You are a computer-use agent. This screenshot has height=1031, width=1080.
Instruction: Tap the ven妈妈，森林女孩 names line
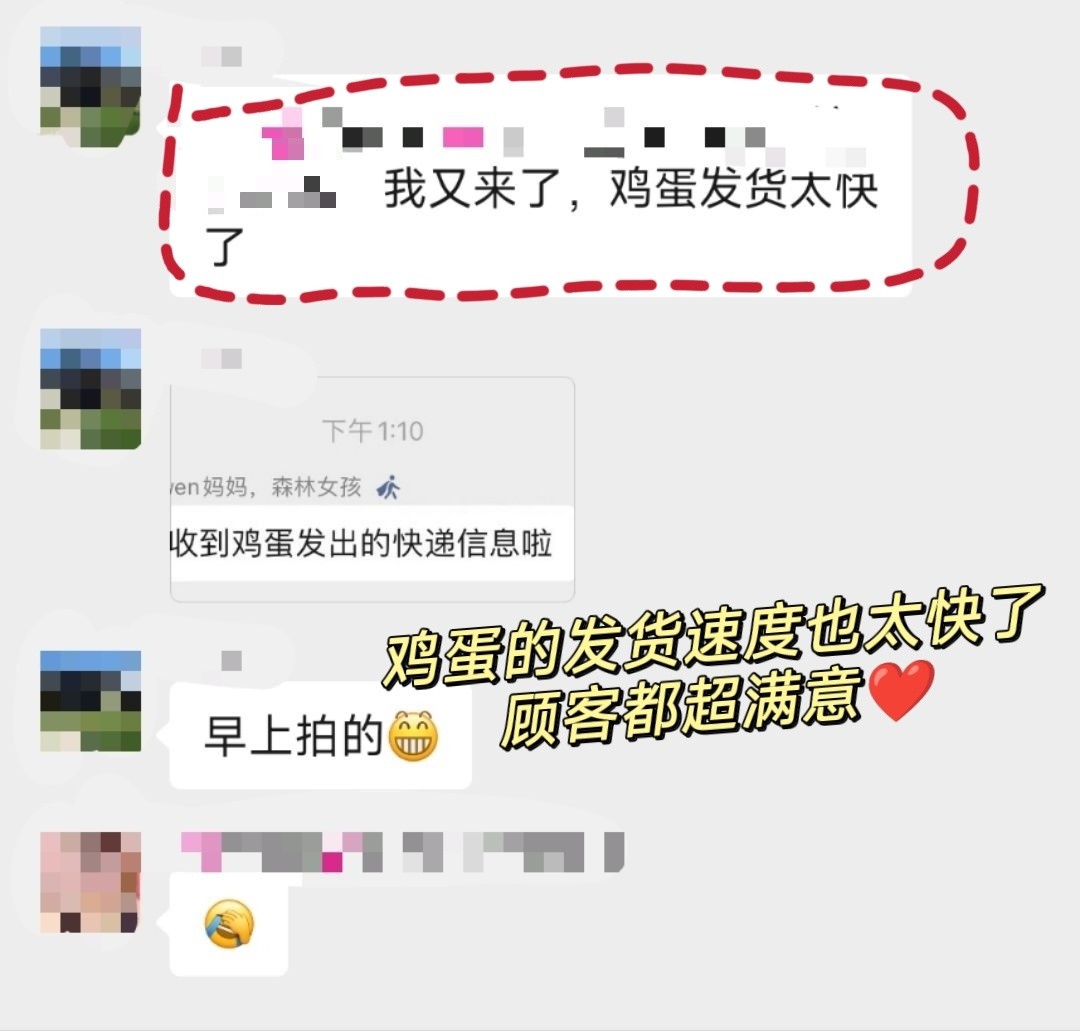(266, 488)
